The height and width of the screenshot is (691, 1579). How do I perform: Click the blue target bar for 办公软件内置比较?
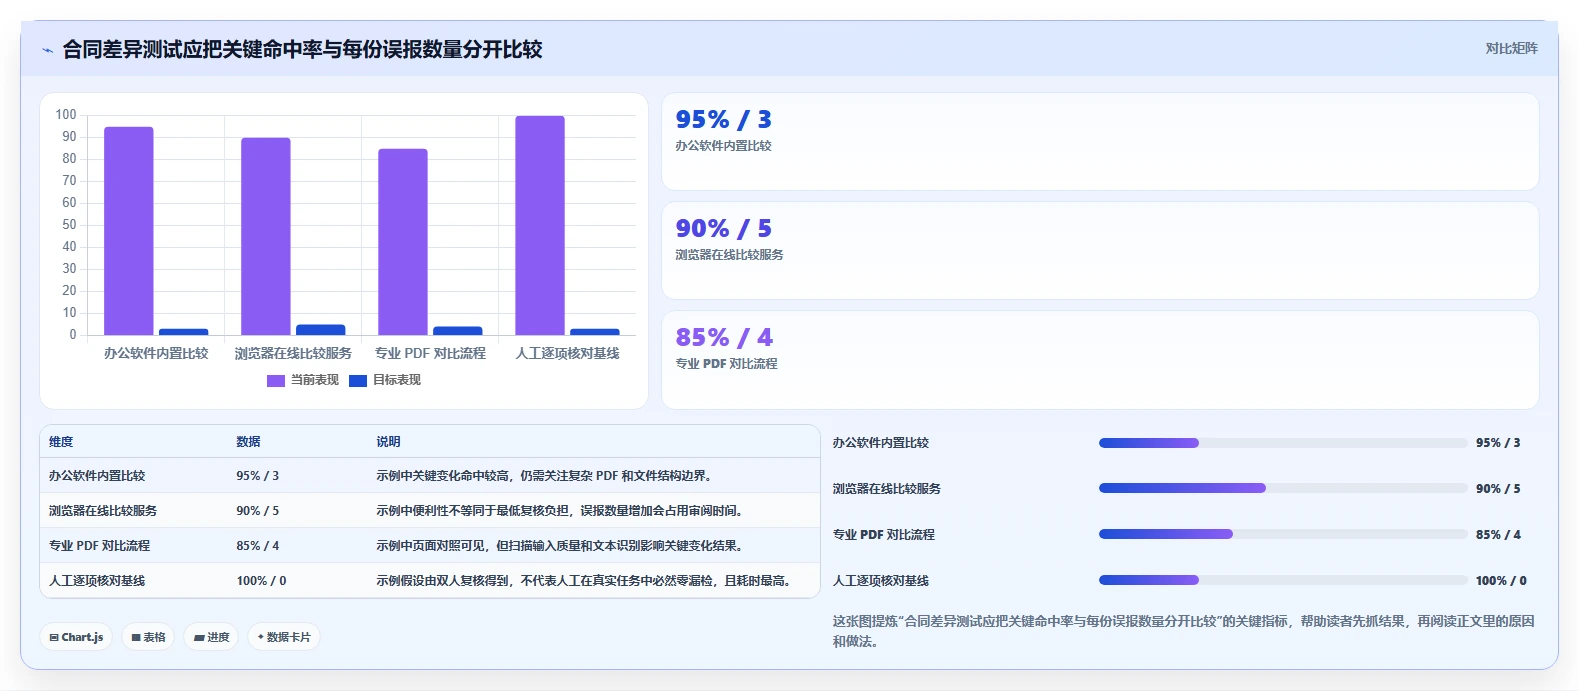pos(184,332)
